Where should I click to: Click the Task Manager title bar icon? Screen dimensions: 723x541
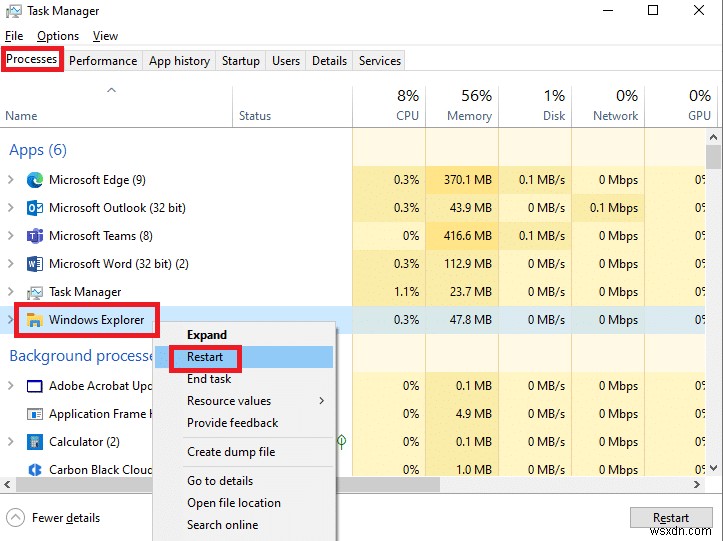coord(14,11)
